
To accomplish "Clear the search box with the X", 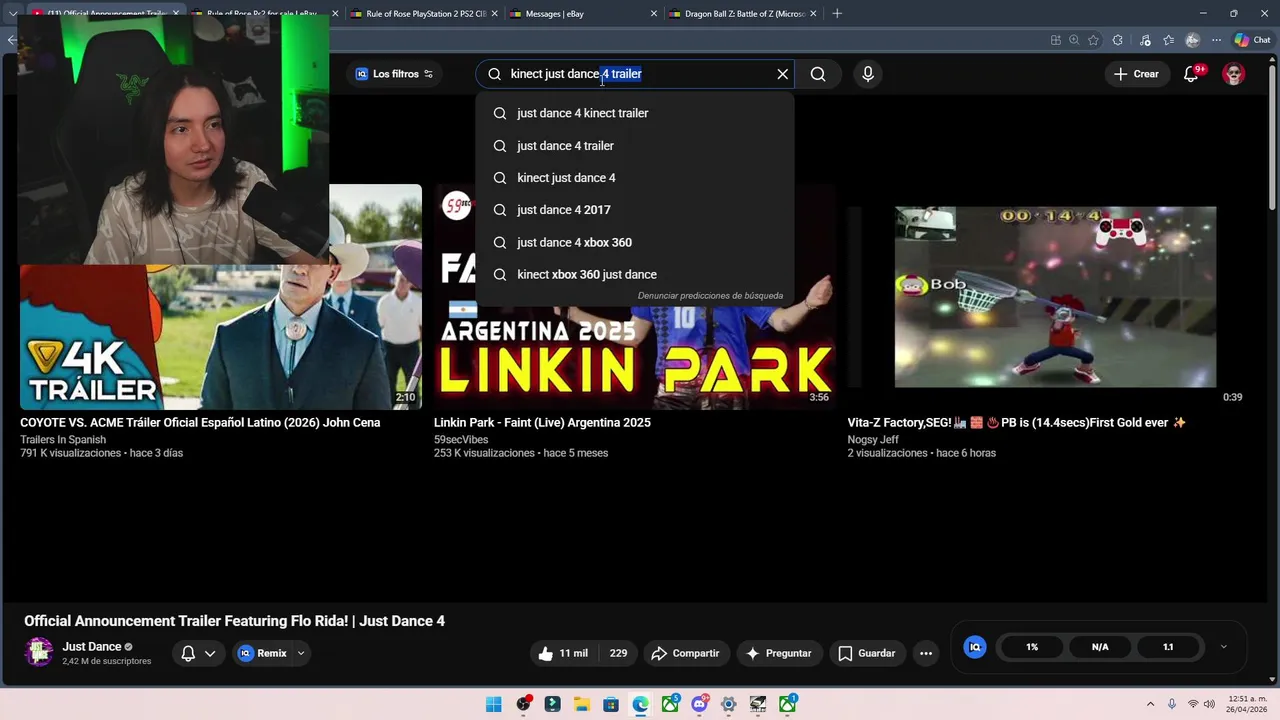I will click(783, 74).
